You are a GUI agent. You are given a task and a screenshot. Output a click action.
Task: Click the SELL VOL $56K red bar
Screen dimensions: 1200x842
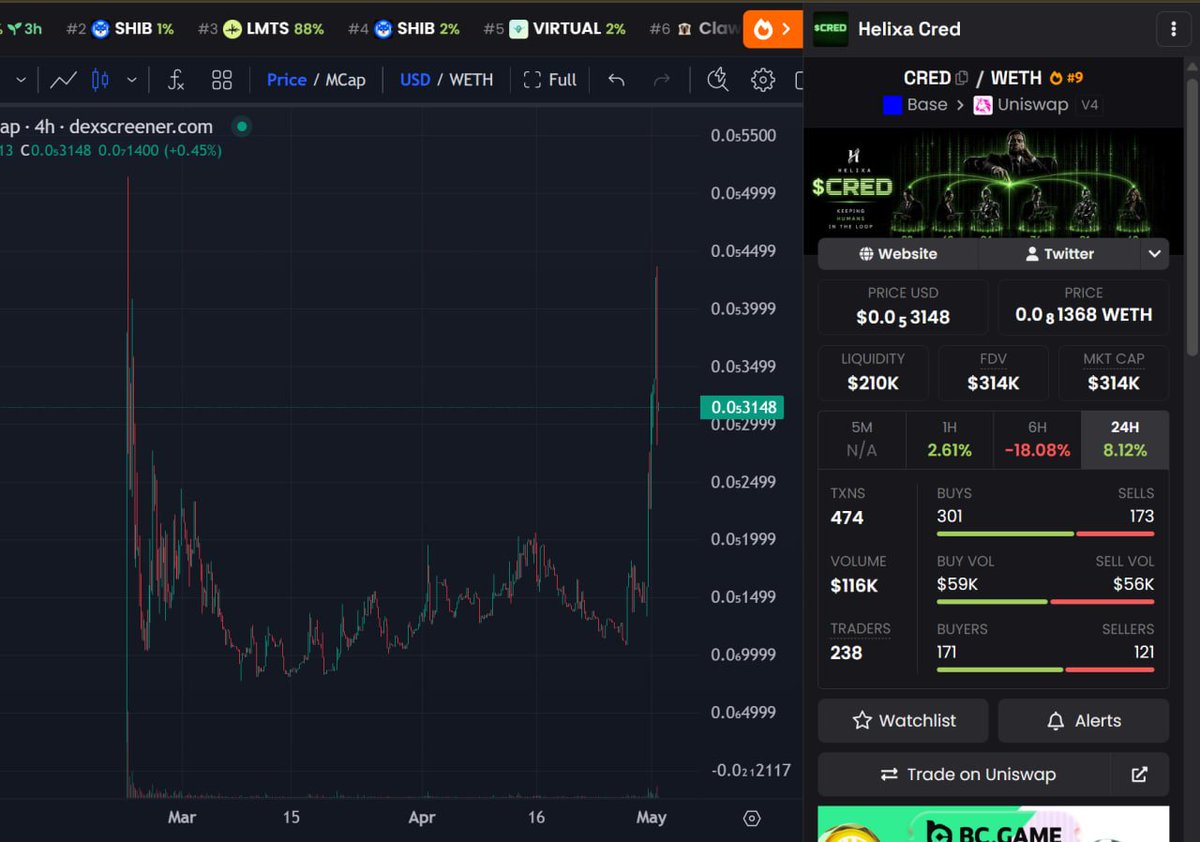tap(1102, 602)
